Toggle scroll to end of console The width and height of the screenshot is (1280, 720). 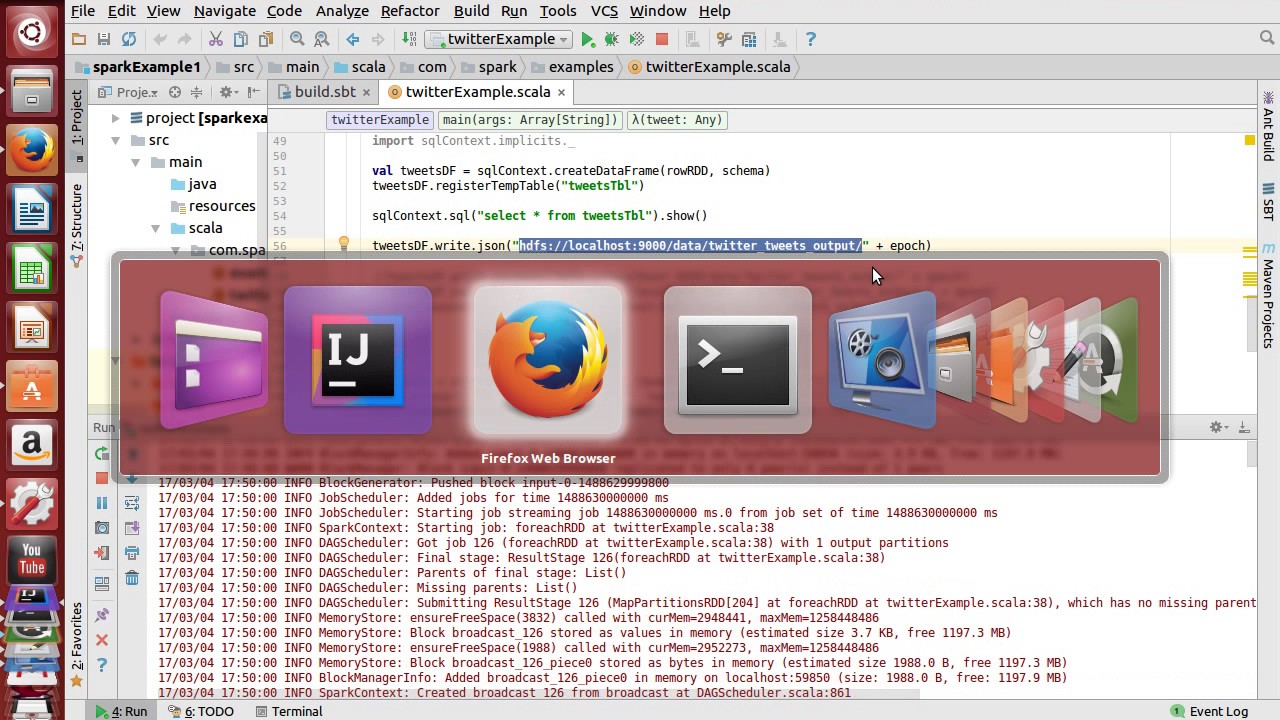click(x=132, y=528)
